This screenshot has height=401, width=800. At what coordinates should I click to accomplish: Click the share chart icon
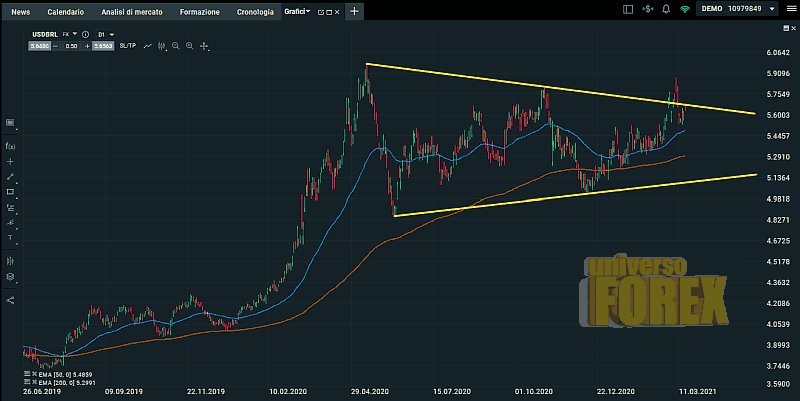[10, 299]
